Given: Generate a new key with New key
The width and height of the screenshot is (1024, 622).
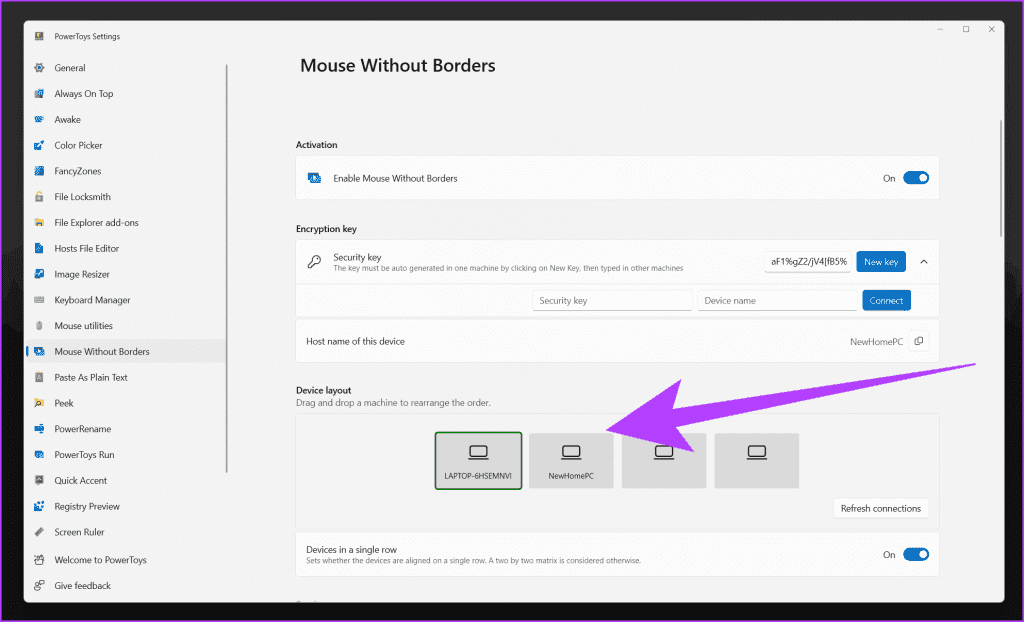Looking at the screenshot, I should tap(881, 262).
